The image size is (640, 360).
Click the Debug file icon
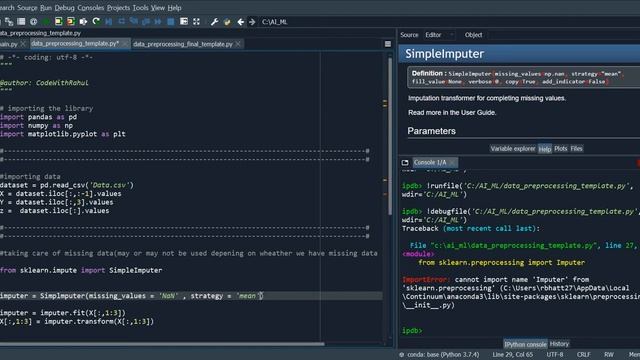pos(109,22)
